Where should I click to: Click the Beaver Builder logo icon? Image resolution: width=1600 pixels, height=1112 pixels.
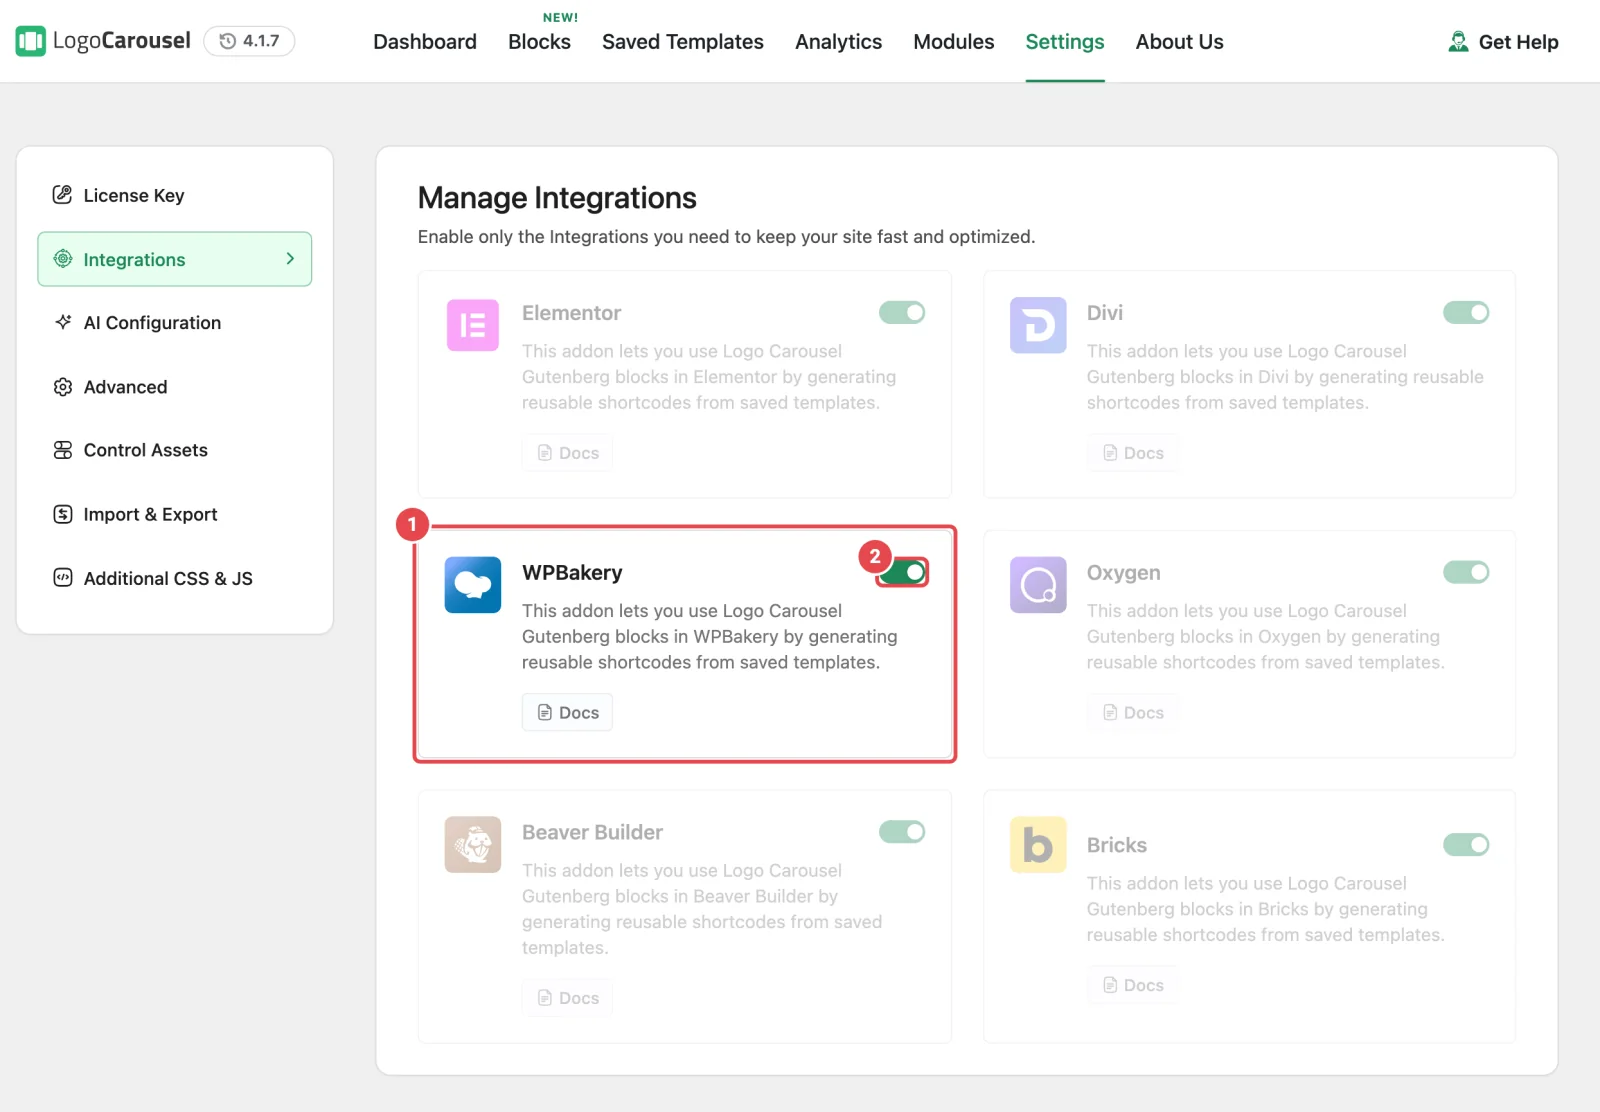473,845
